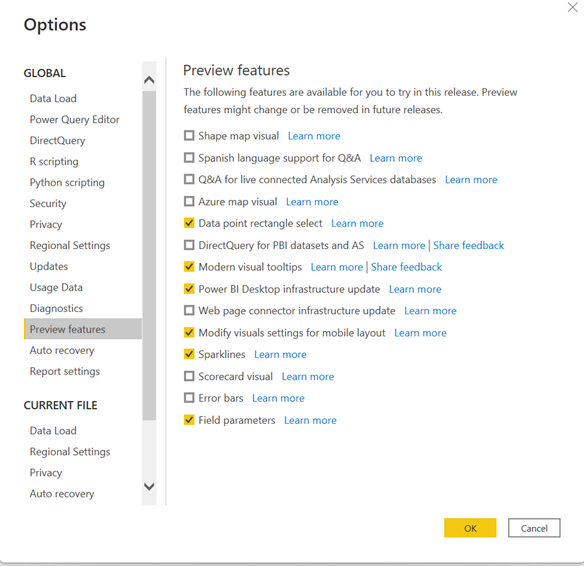Screen dimensions: 584x566
Task: Uncheck the Field parameters option
Action: 189,420
